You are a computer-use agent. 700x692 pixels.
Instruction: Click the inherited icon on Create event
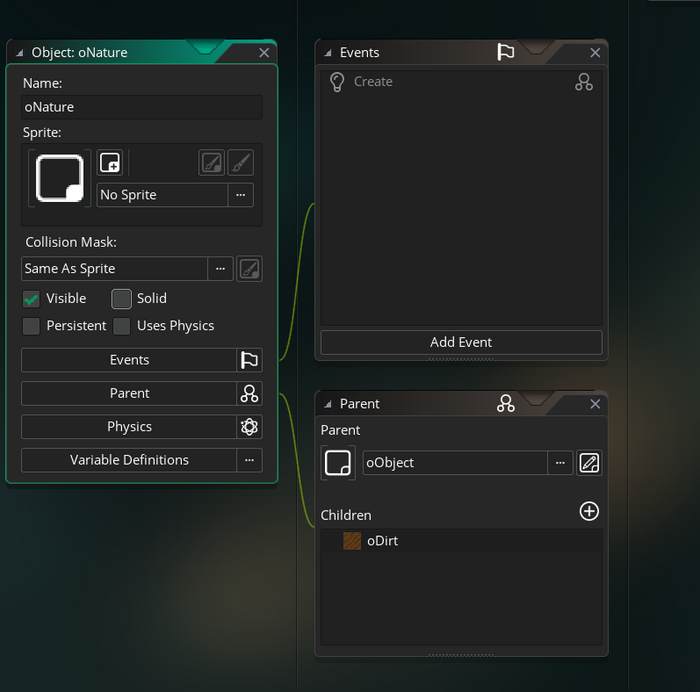[584, 82]
